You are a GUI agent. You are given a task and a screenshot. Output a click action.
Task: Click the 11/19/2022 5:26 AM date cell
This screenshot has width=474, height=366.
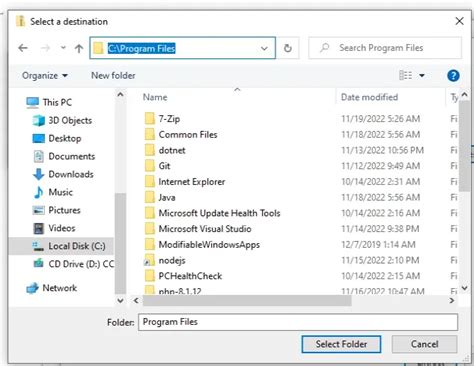[380, 119]
